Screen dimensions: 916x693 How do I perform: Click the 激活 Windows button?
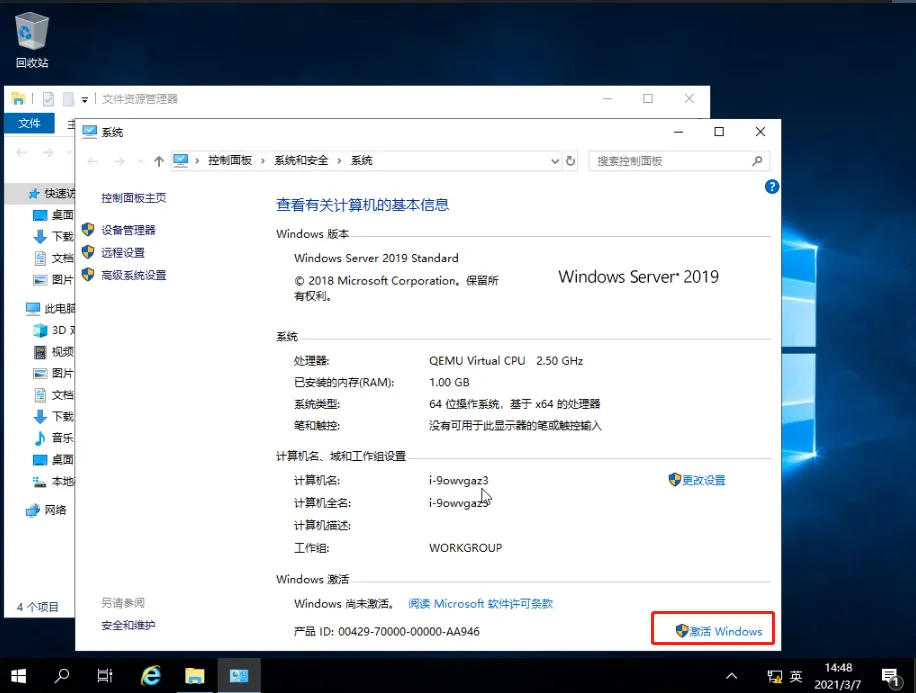tap(712, 628)
